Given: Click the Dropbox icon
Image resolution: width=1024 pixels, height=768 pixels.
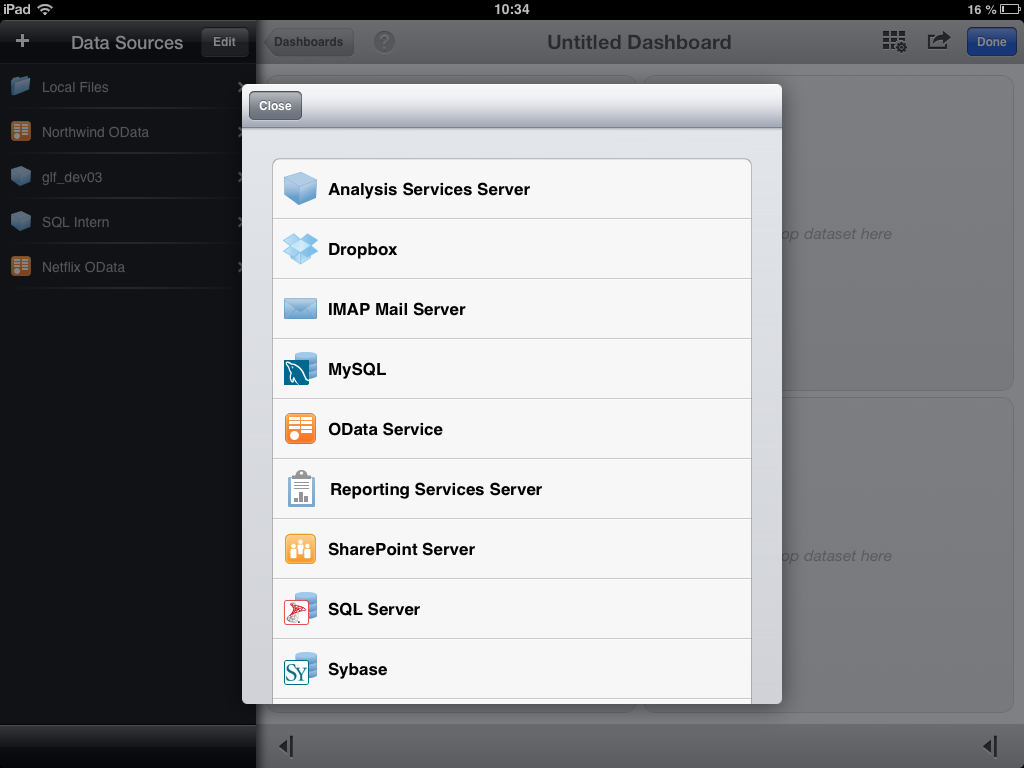Looking at the screenshot, I should pos(300,249).
